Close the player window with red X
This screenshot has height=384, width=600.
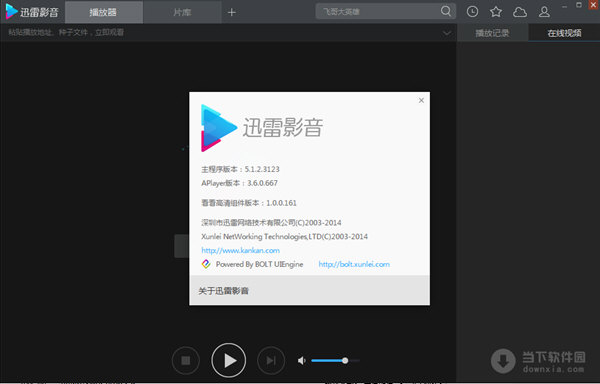[x=593, y=5]
